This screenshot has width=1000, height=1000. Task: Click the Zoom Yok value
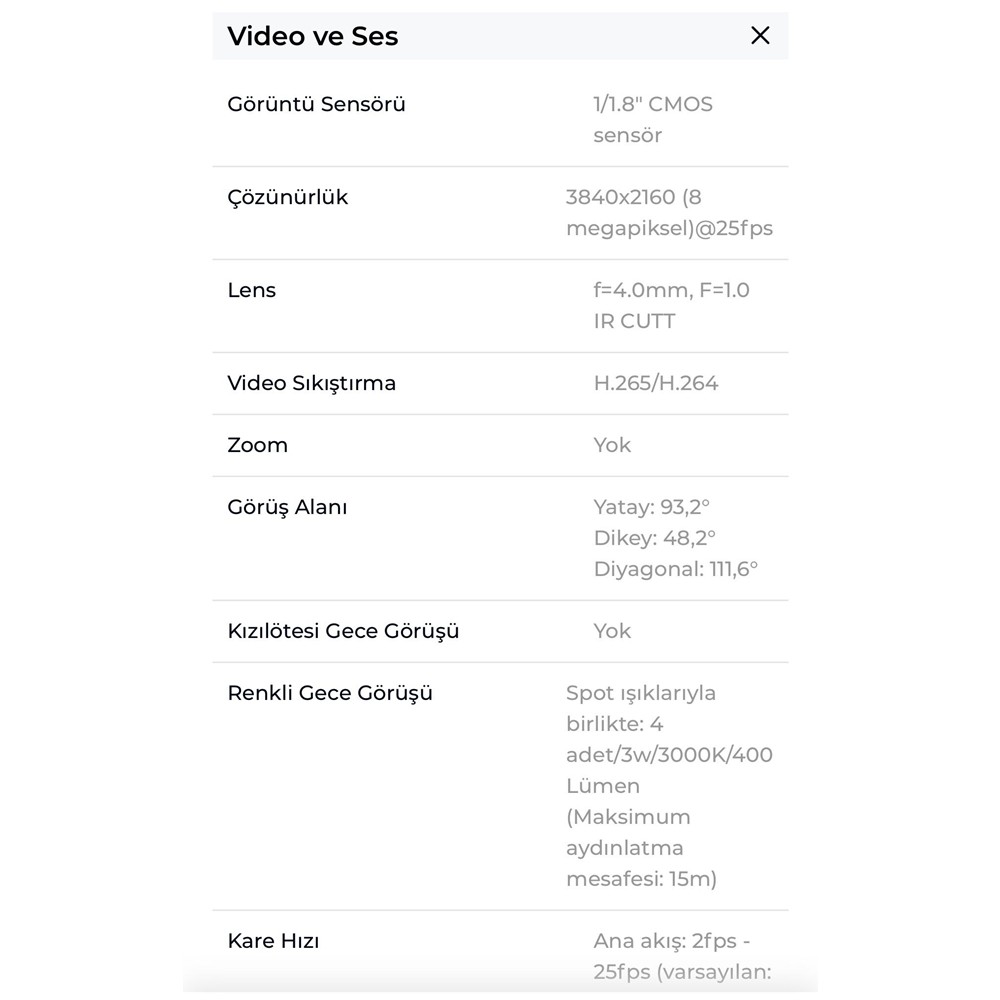click(612, 445)
